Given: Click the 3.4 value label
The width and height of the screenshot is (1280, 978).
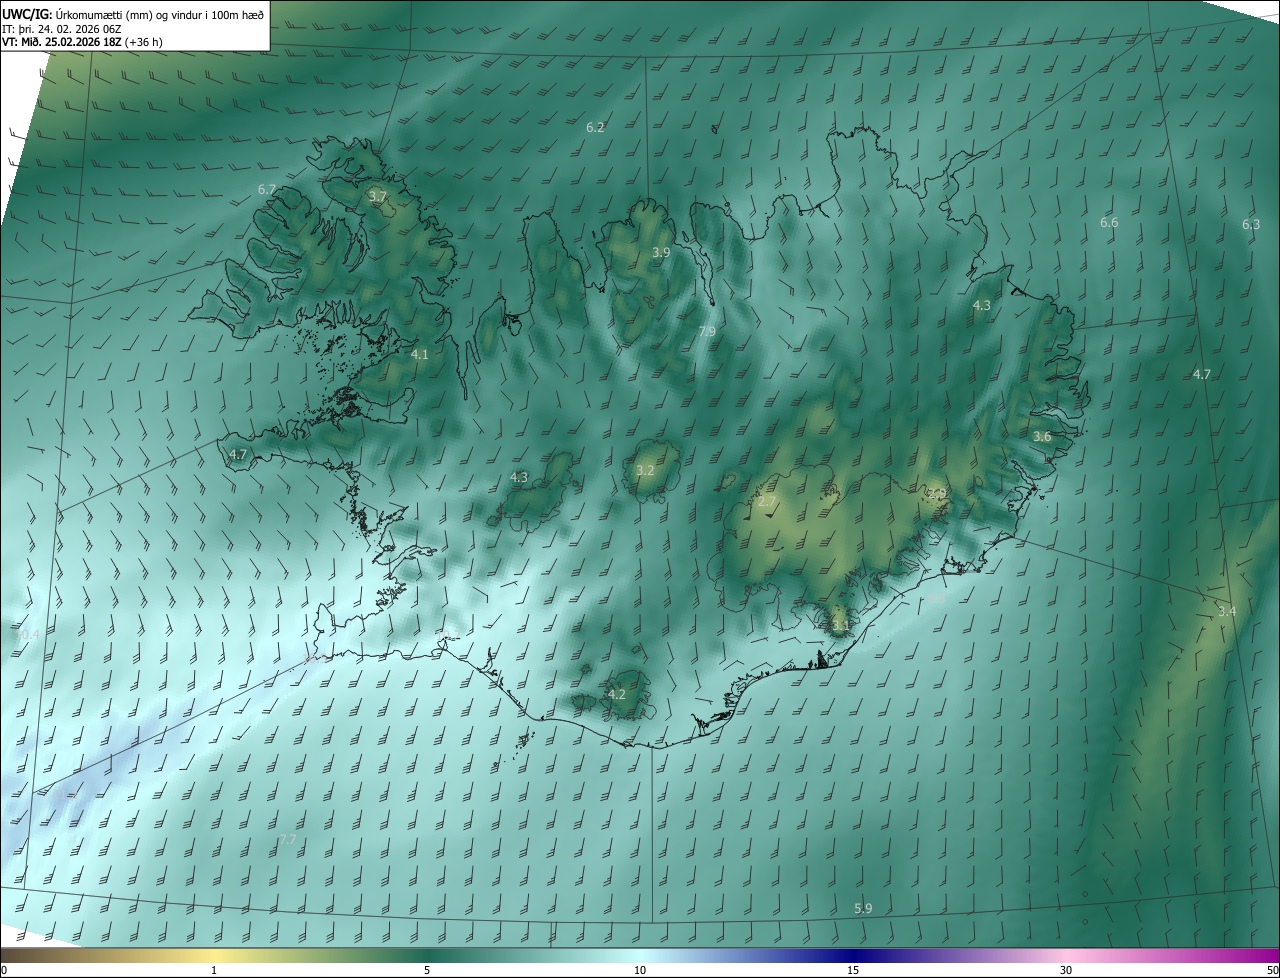Looking at the screenshot, I should [1227, 611].
